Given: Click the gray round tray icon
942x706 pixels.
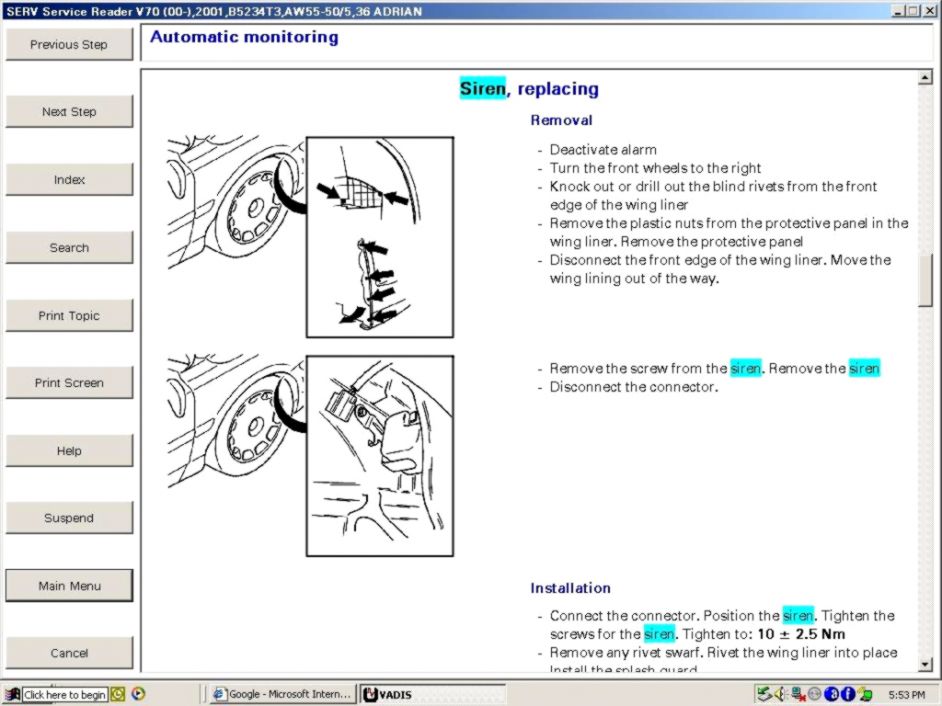Looking at the screenshot, I should tap(814, 695).
